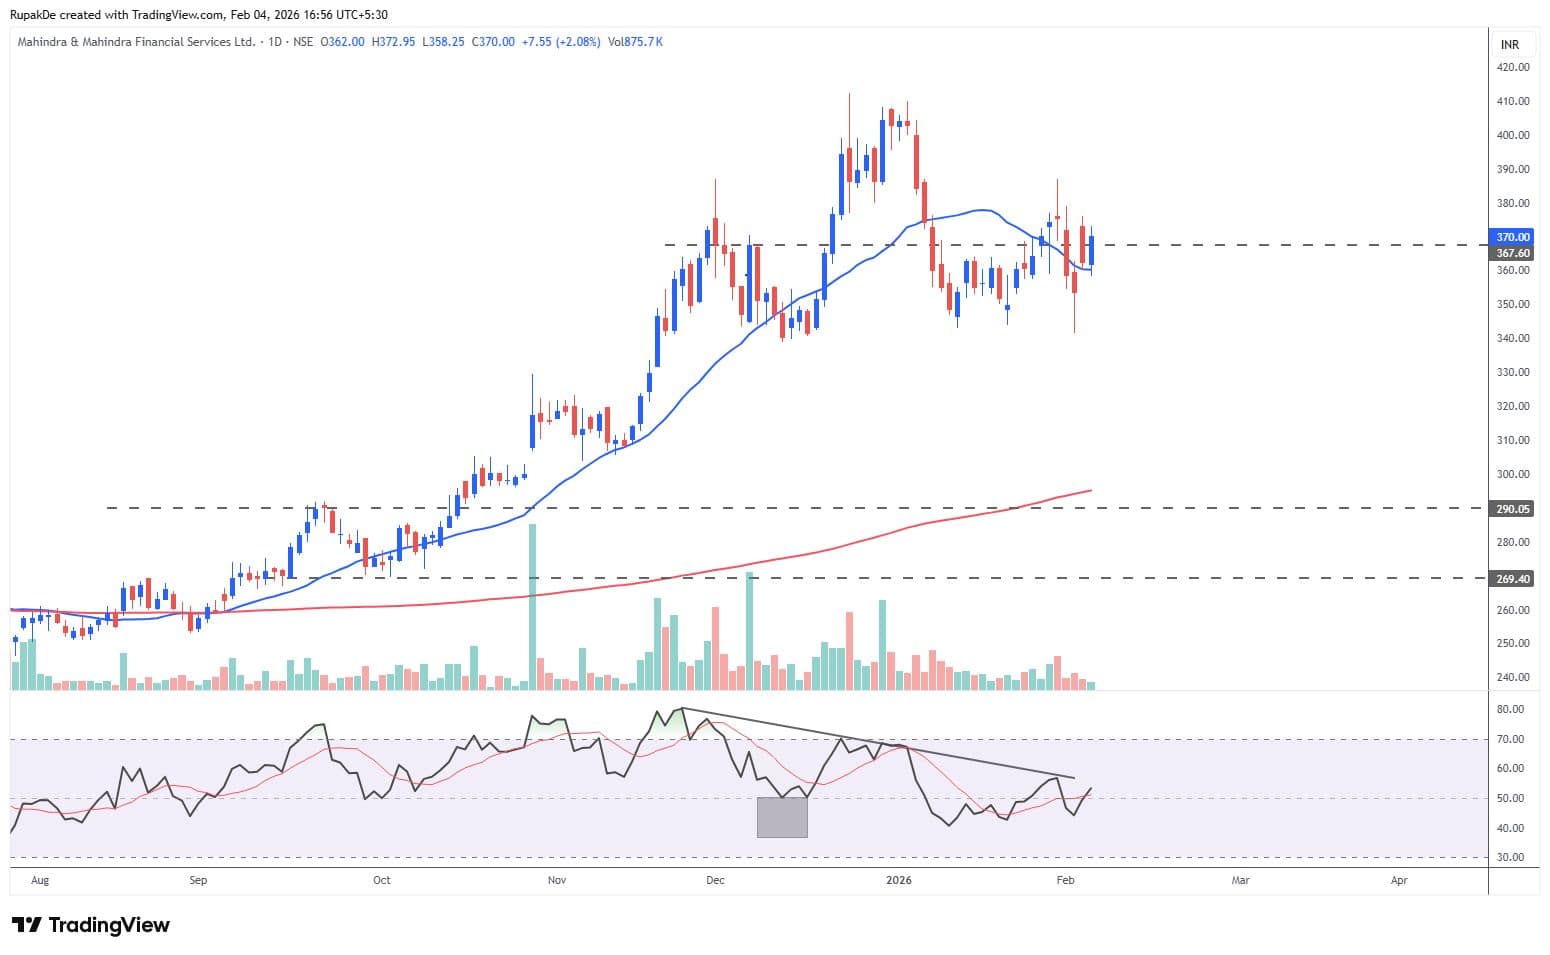Click the INR currency label on the price scale
The height and width of the screenshot is (955, 1550).
point(1510,45)
